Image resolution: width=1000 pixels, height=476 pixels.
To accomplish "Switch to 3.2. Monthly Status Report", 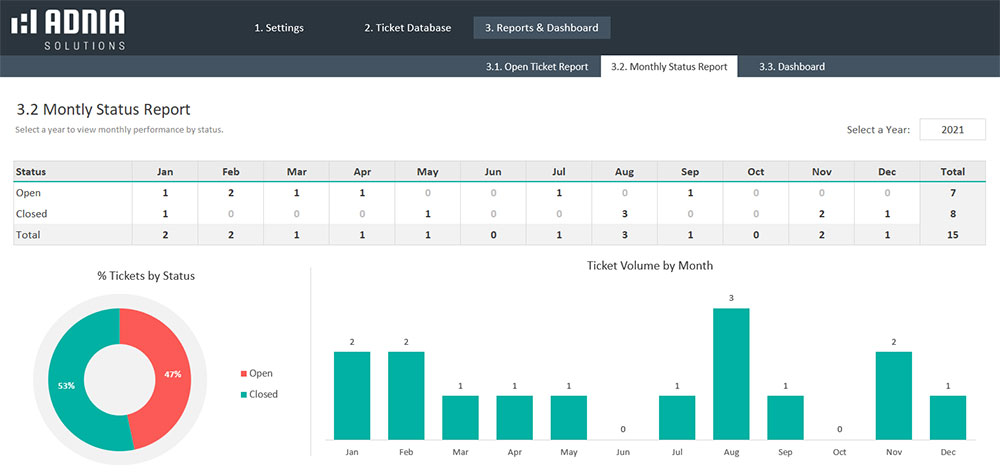I will [x=669, y=67].
